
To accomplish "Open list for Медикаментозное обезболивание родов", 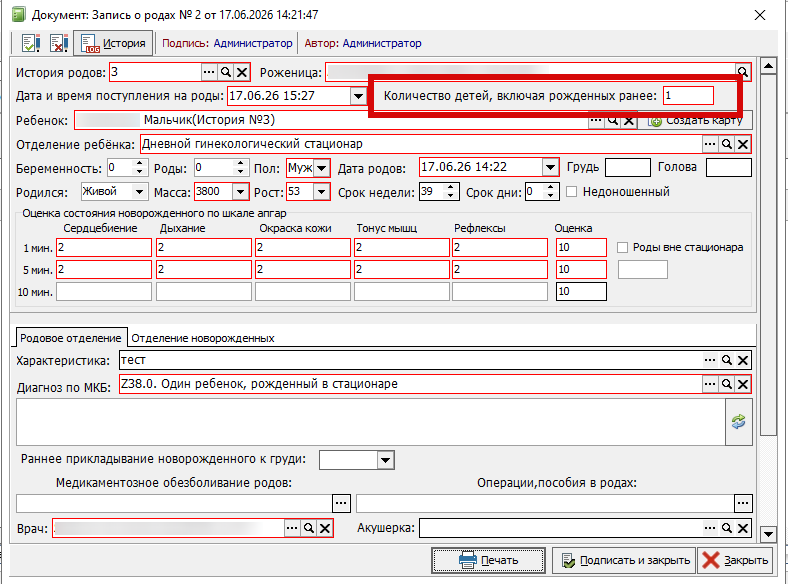I will [x=342, y=503].
